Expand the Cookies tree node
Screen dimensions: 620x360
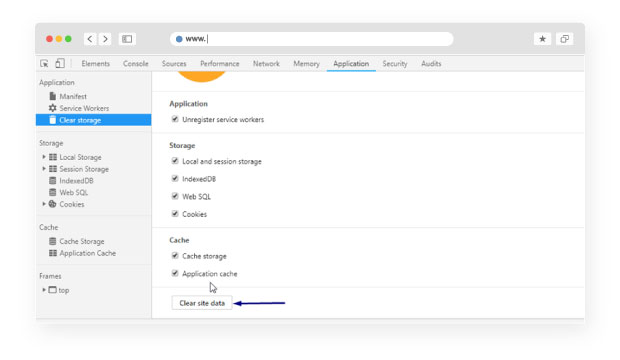coord(44,204)
